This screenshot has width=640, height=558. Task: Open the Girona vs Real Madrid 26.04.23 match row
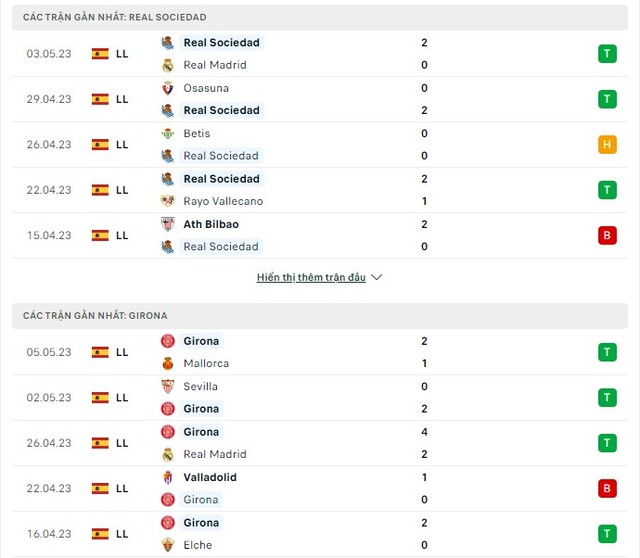pos(320,443)
